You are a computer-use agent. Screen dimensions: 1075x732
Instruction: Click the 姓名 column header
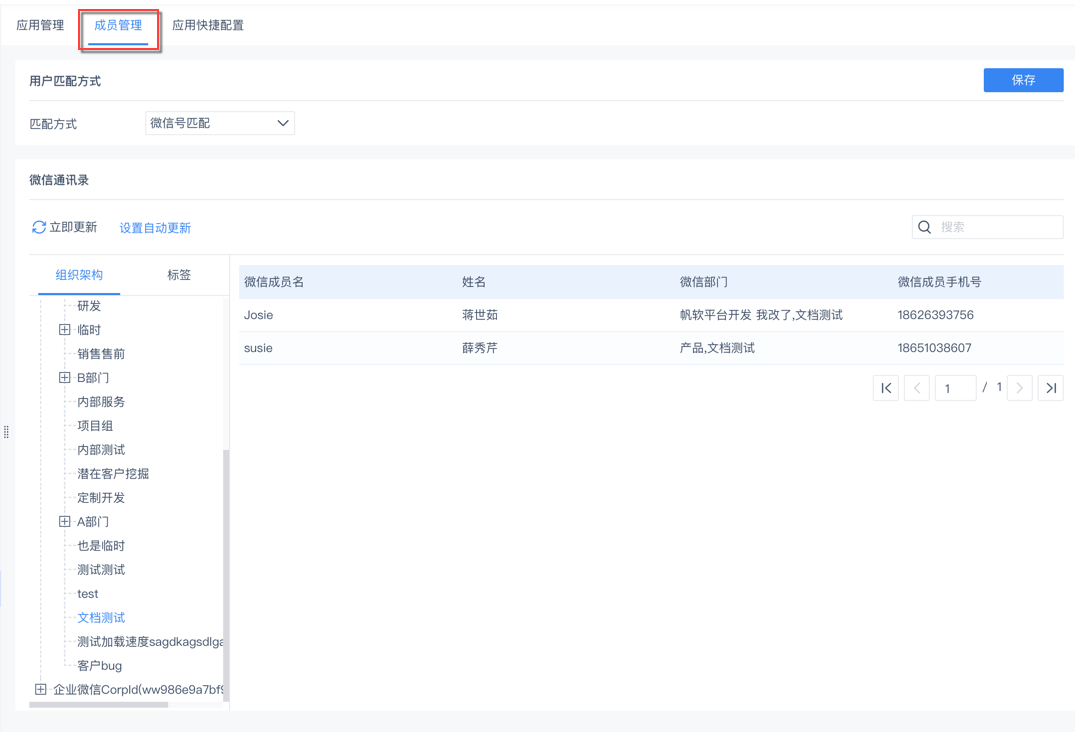click(x=474, y=282)
